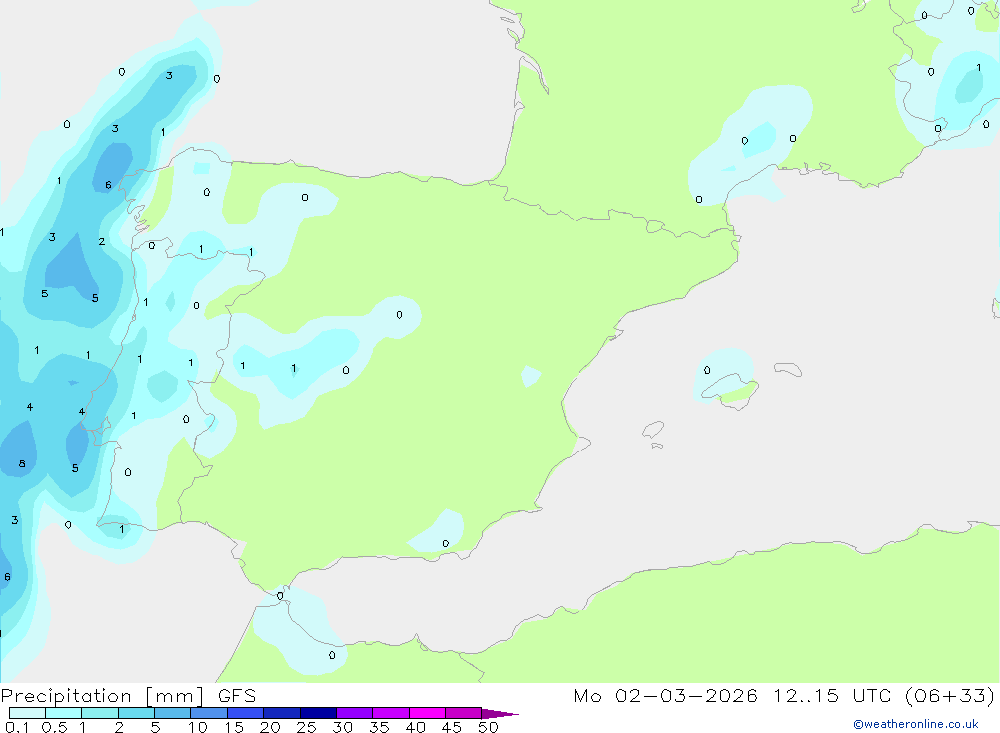Click the 45–50 mm legend color box

click(464, 713)
